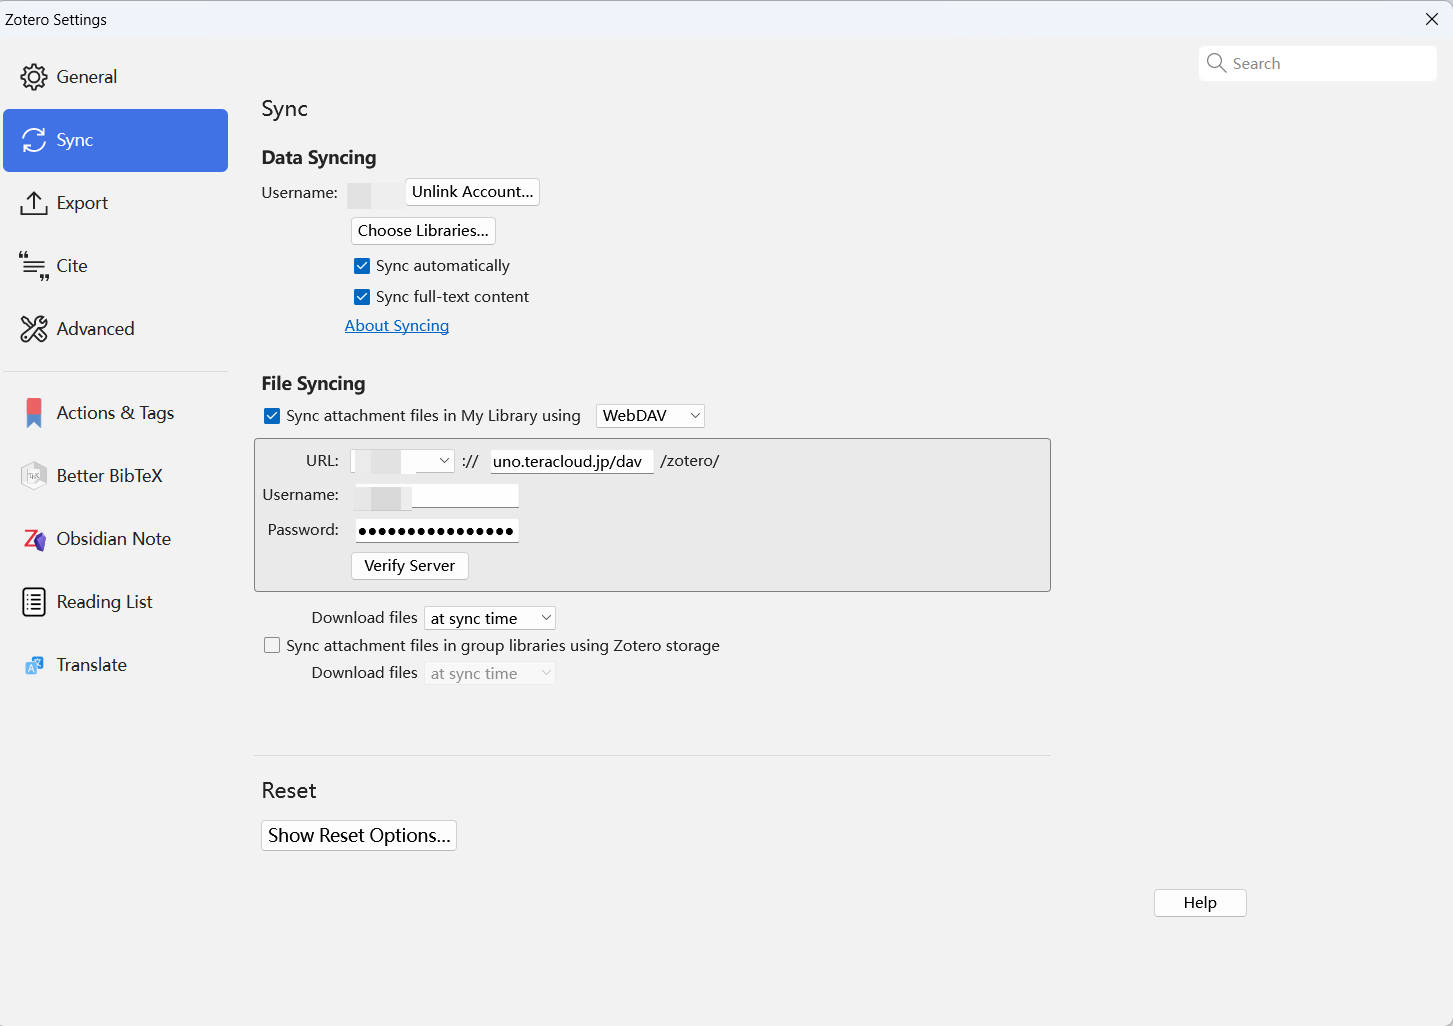1453x1026 pixels.
Task: Click the Advanced tools icon
Action: (x=34, y=329)
